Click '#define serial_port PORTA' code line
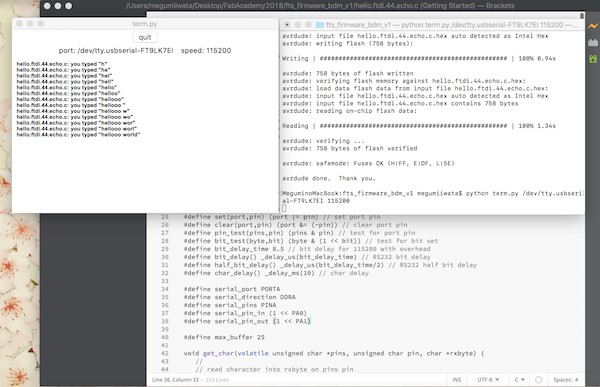 pyautogui.click(x=232, y=289)
